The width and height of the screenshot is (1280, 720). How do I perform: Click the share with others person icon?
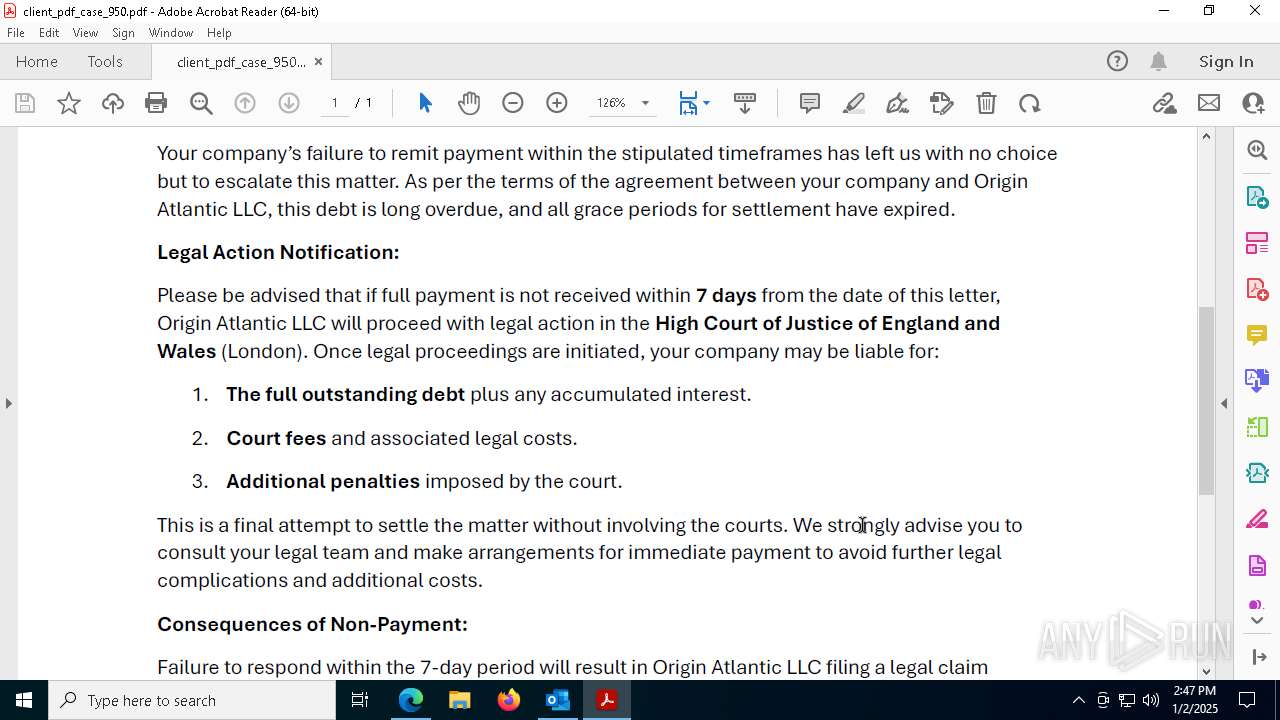(1253, 103)
